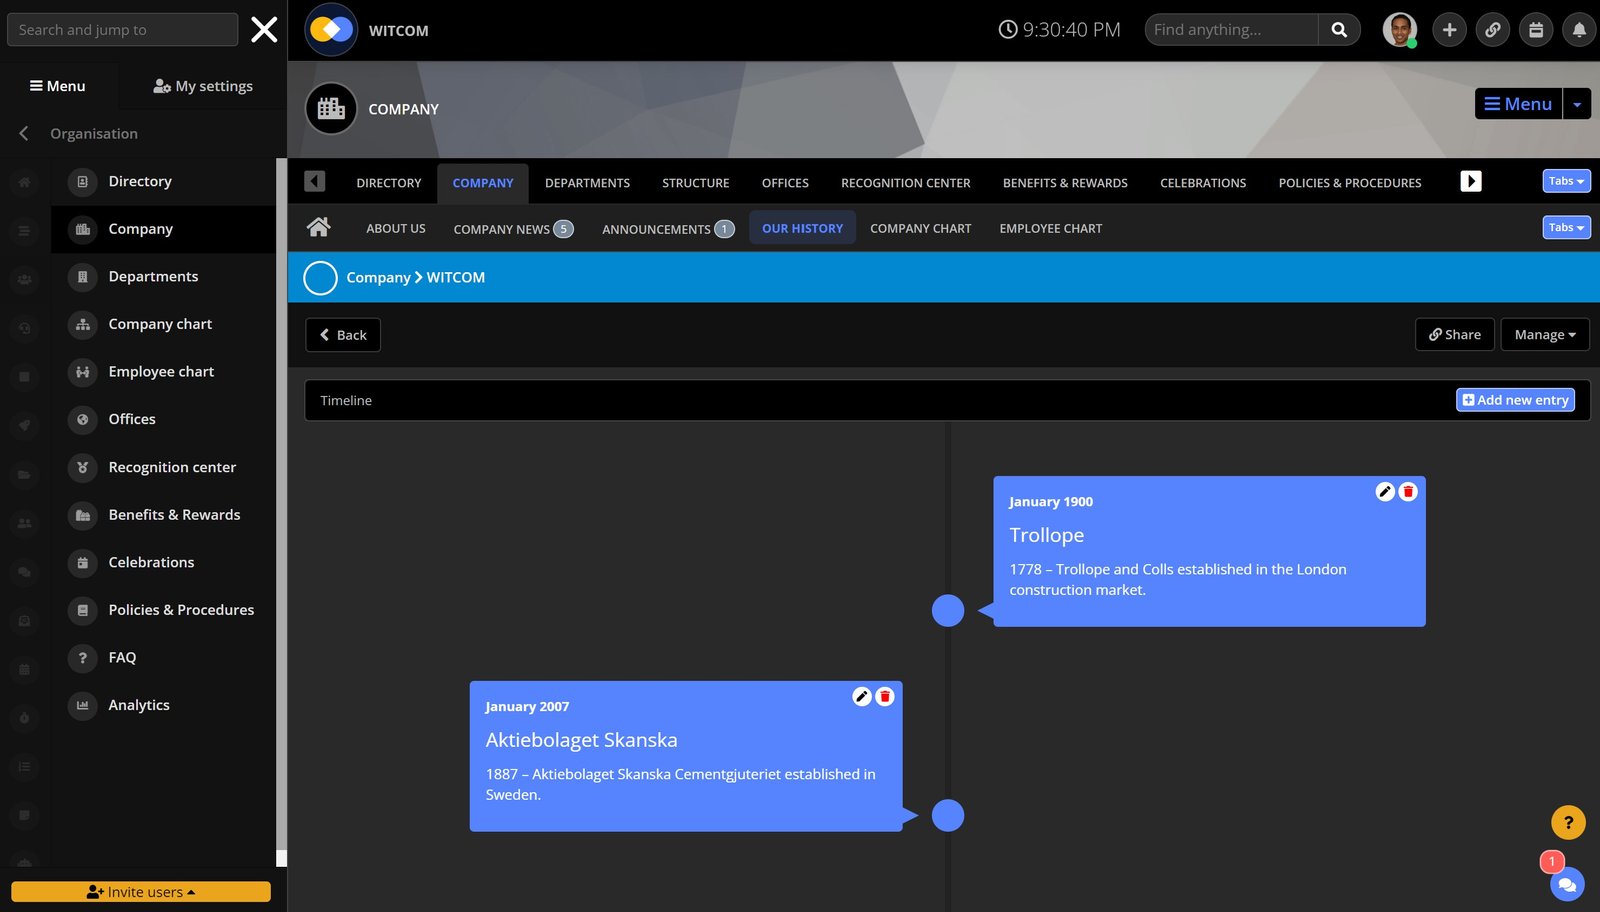This screenshot has height=912, width=1600.
Task: Click the edit pencil on Trollope entry
Action: tap(1385, 491)
